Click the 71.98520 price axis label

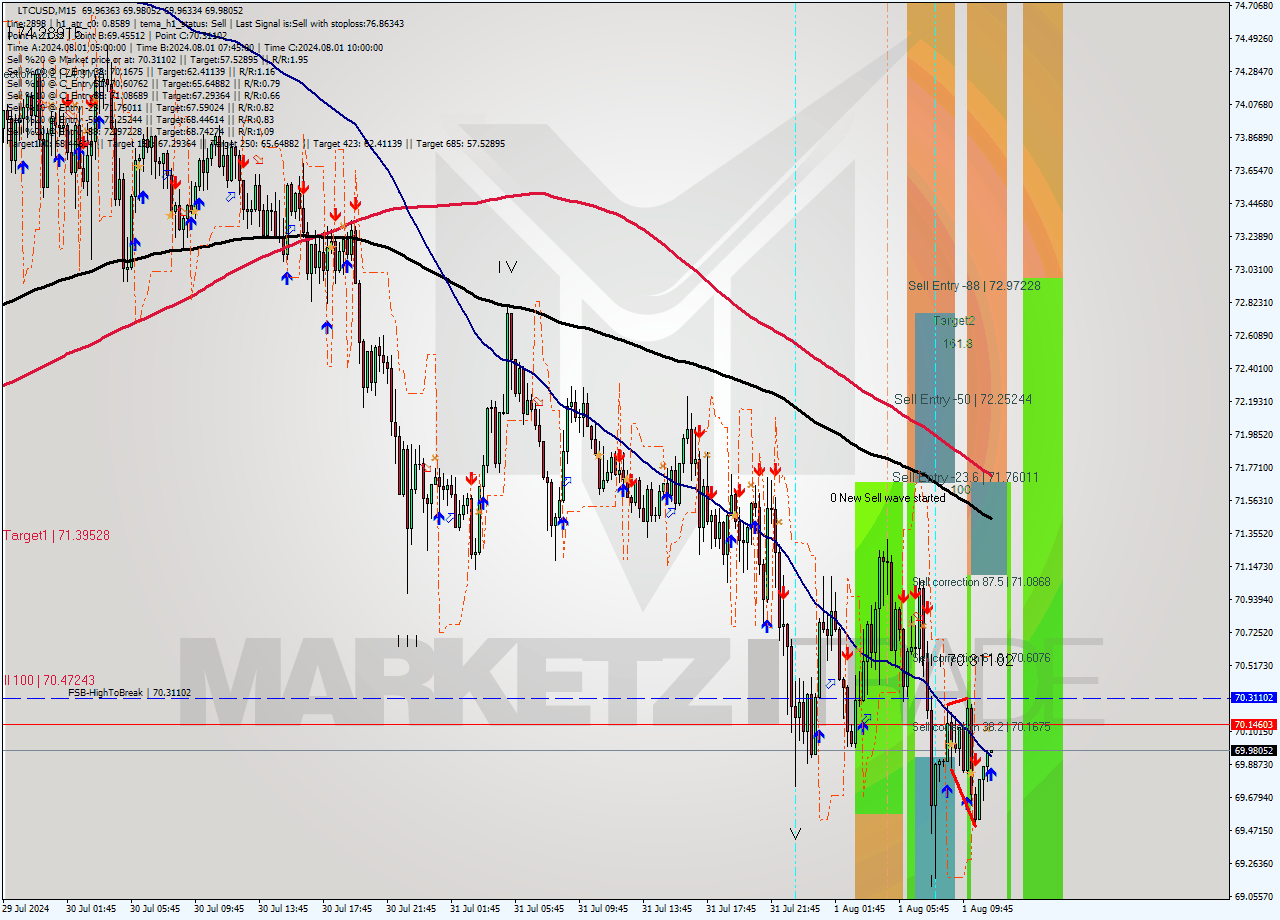(1253, 434)
